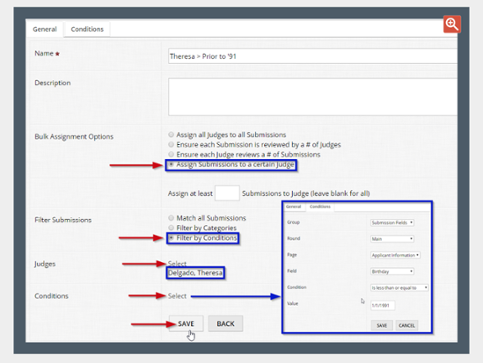Open the Round dropdown showing Main
The height and width of the screenshot is (363, 483).
click(392, 239)
